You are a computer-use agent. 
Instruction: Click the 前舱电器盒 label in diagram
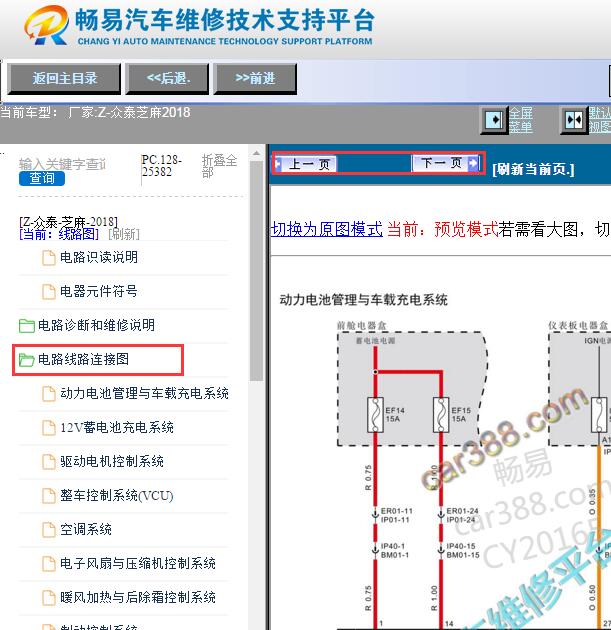[x=362, y=325]
